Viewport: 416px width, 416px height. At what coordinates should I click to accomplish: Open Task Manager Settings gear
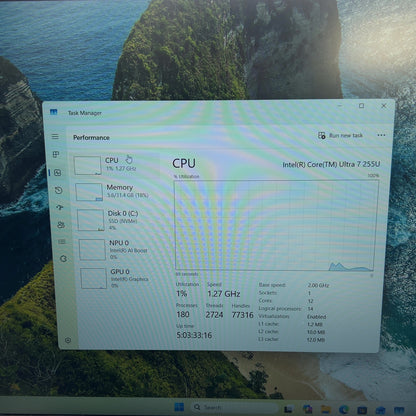[68, 340]
